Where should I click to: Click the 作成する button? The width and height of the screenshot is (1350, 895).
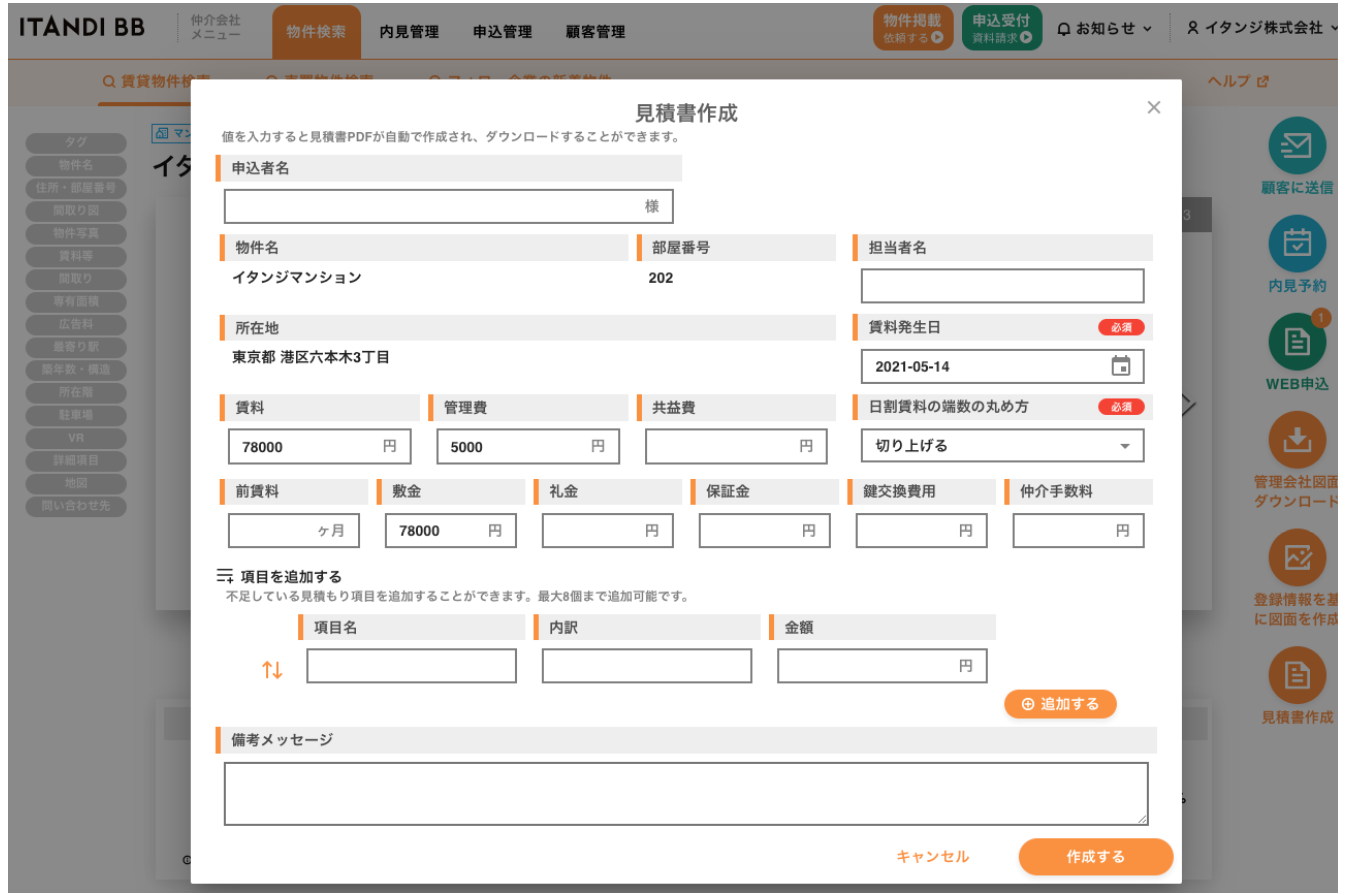1095,857
